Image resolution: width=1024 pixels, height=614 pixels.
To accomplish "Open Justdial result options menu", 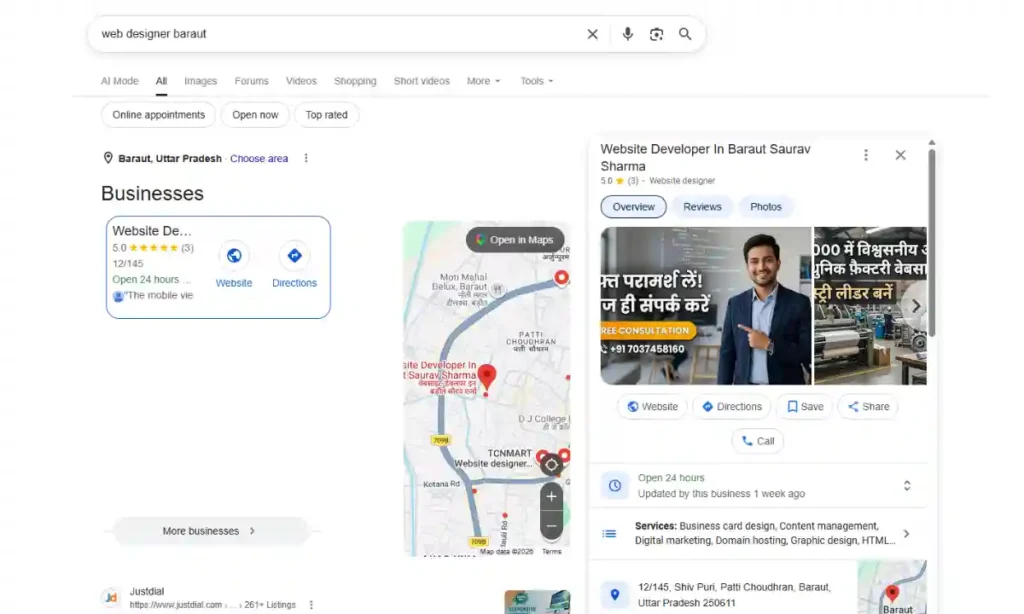I will pyautogui.click(x=311, y=605).
